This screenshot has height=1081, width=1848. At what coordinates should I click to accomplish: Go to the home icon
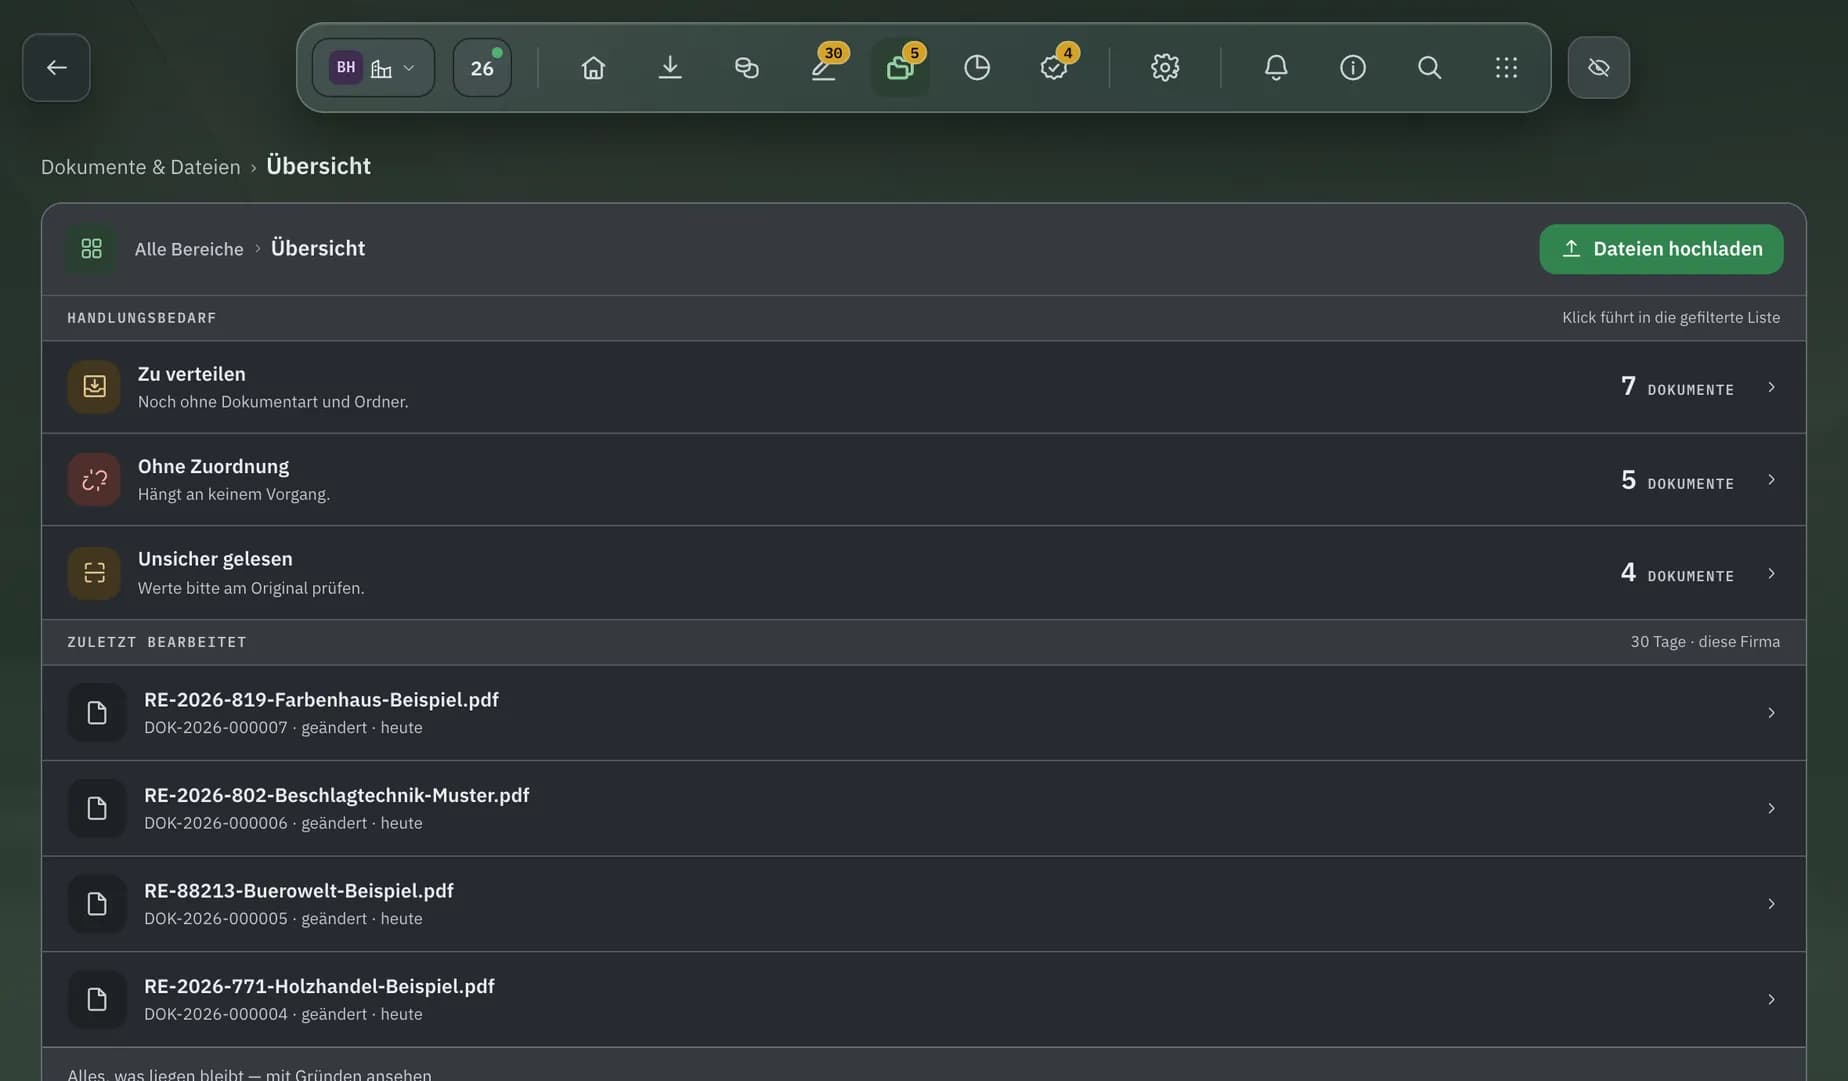pyautogui.click(x=593, y=67)
